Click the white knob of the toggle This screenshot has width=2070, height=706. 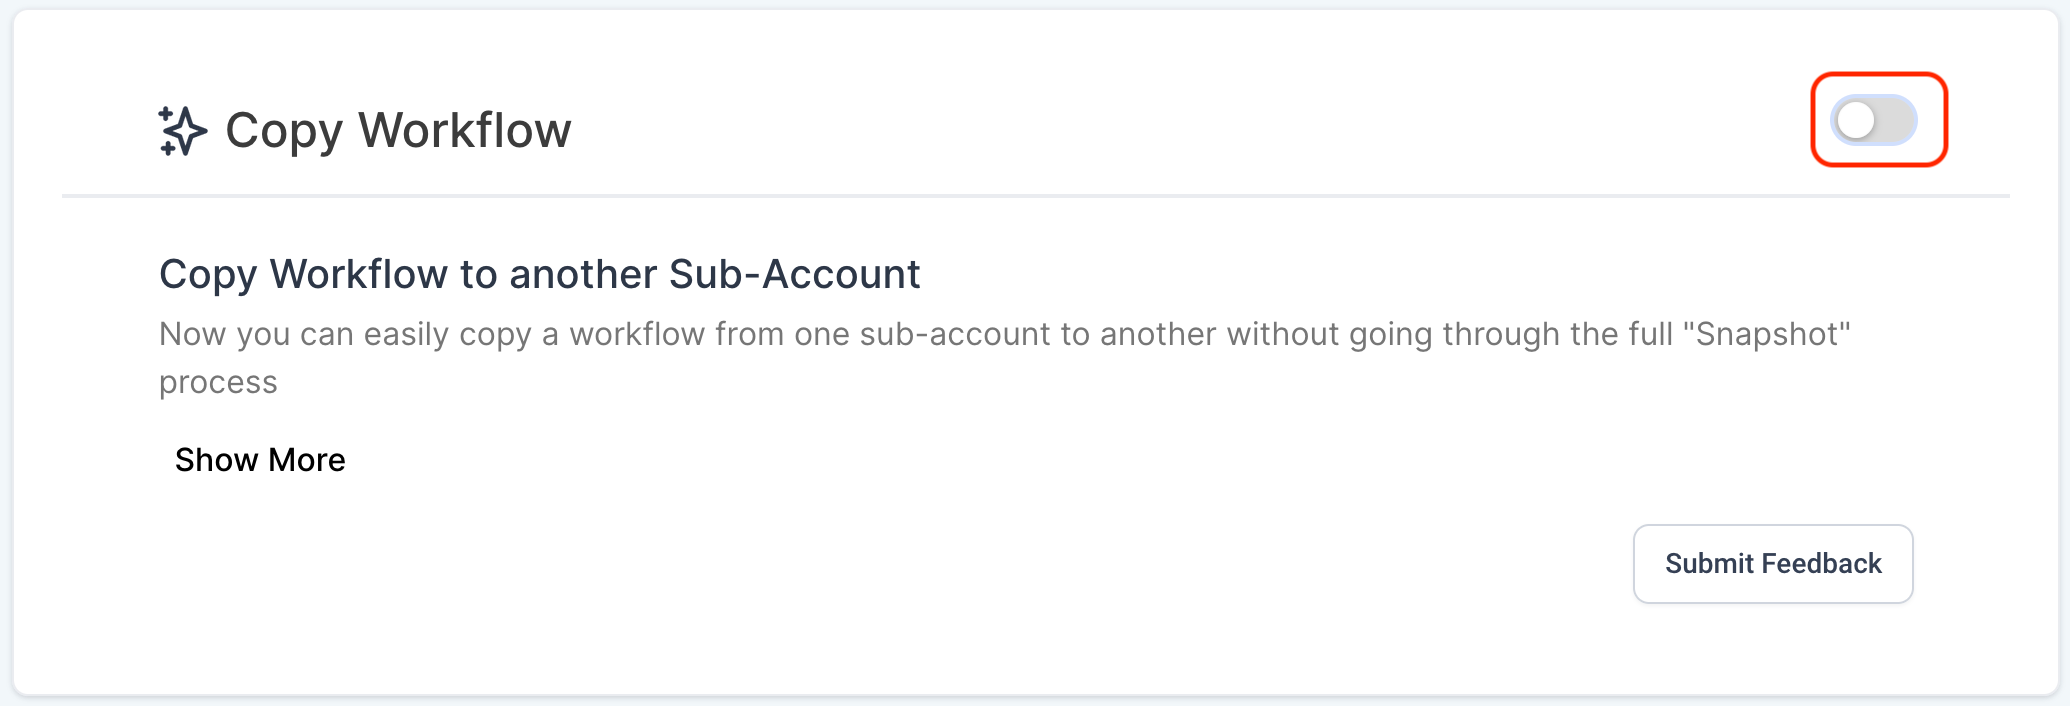point(1856,121)
